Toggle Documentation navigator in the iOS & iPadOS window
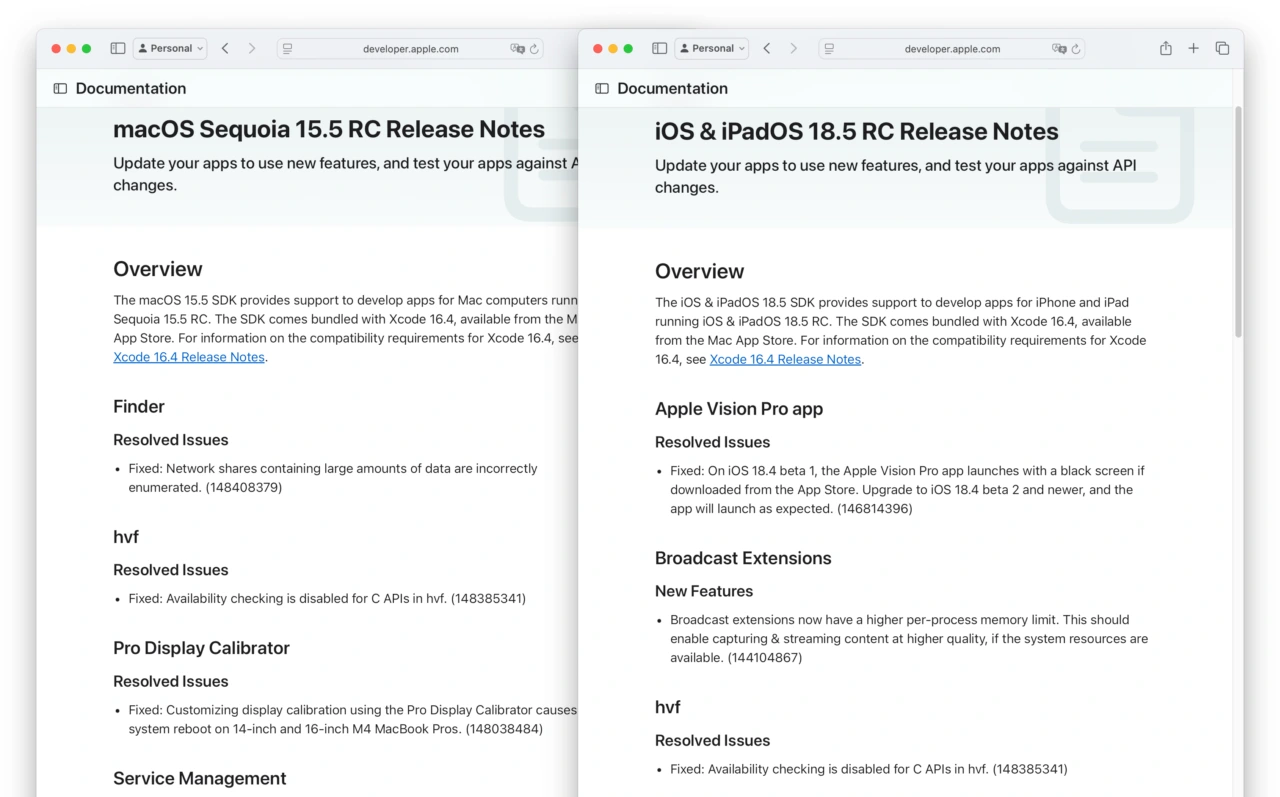This screenshot has height=797, width=1280. coord(602,88)
